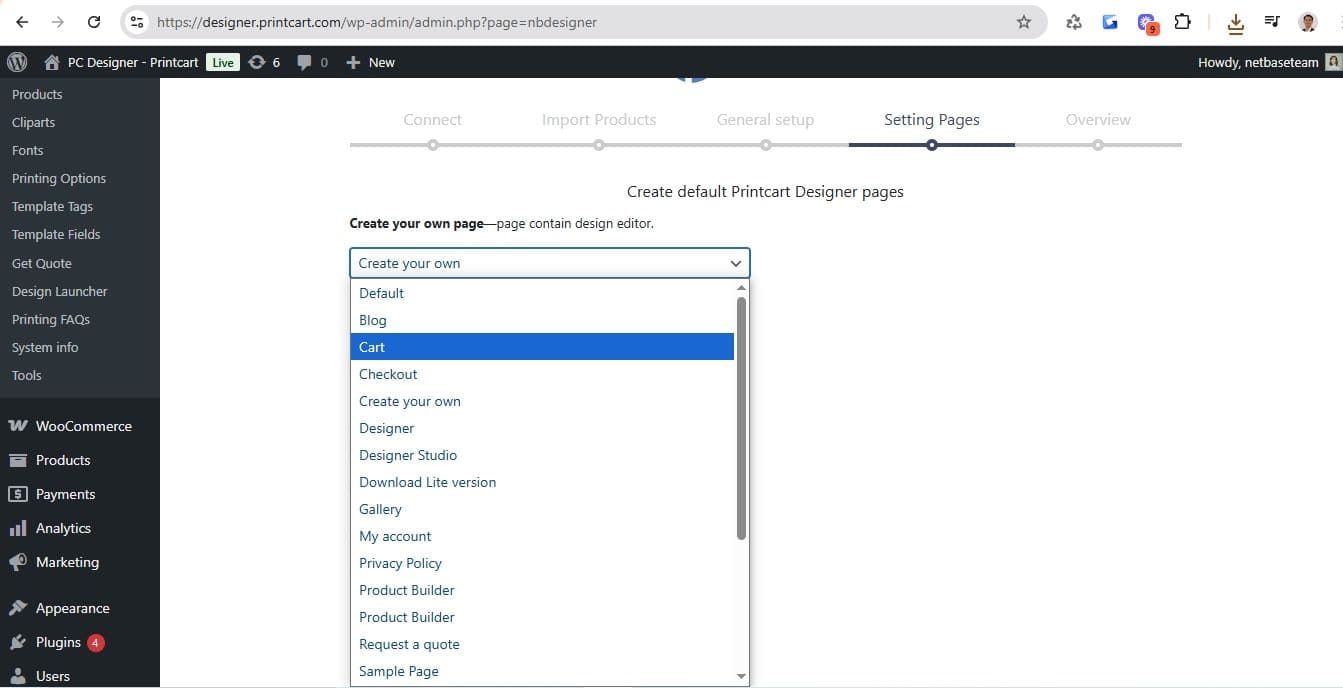Choose Download Lite version option

coord(542,482)
